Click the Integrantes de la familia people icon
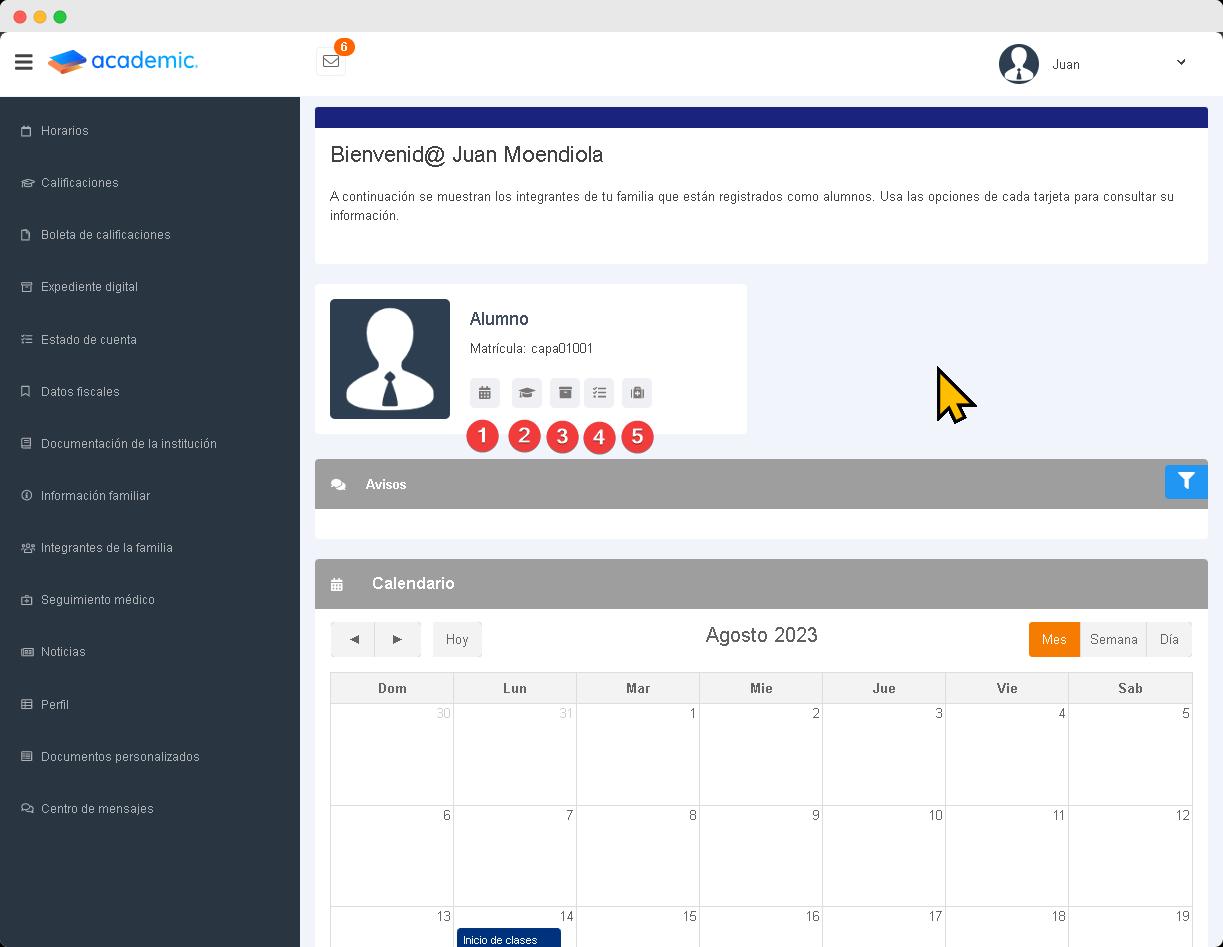 pos(27,548)
